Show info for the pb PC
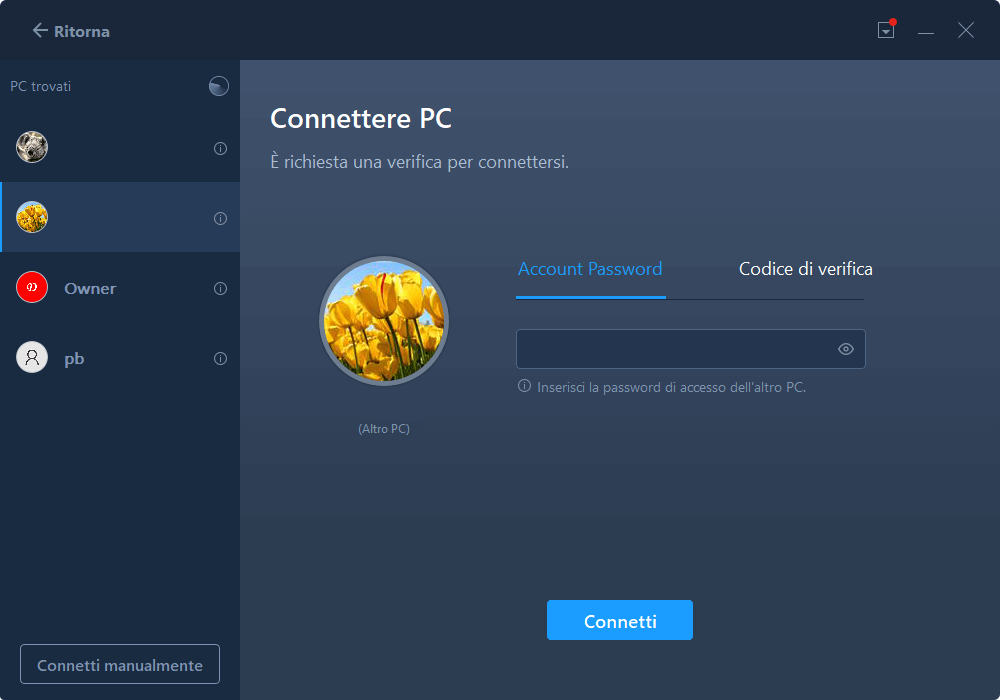The height and width of the screenshot is (700, 1000). click(x=220, y=359)
